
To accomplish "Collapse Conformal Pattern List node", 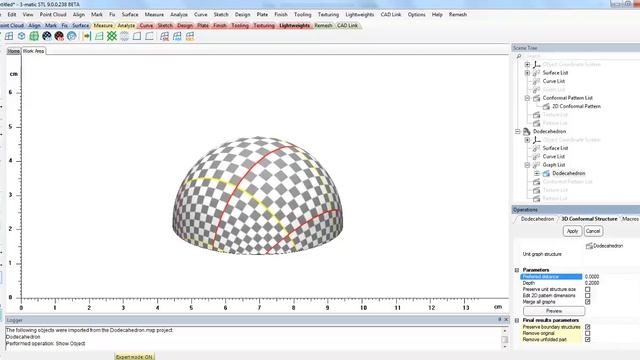I will tap(527, 98).
